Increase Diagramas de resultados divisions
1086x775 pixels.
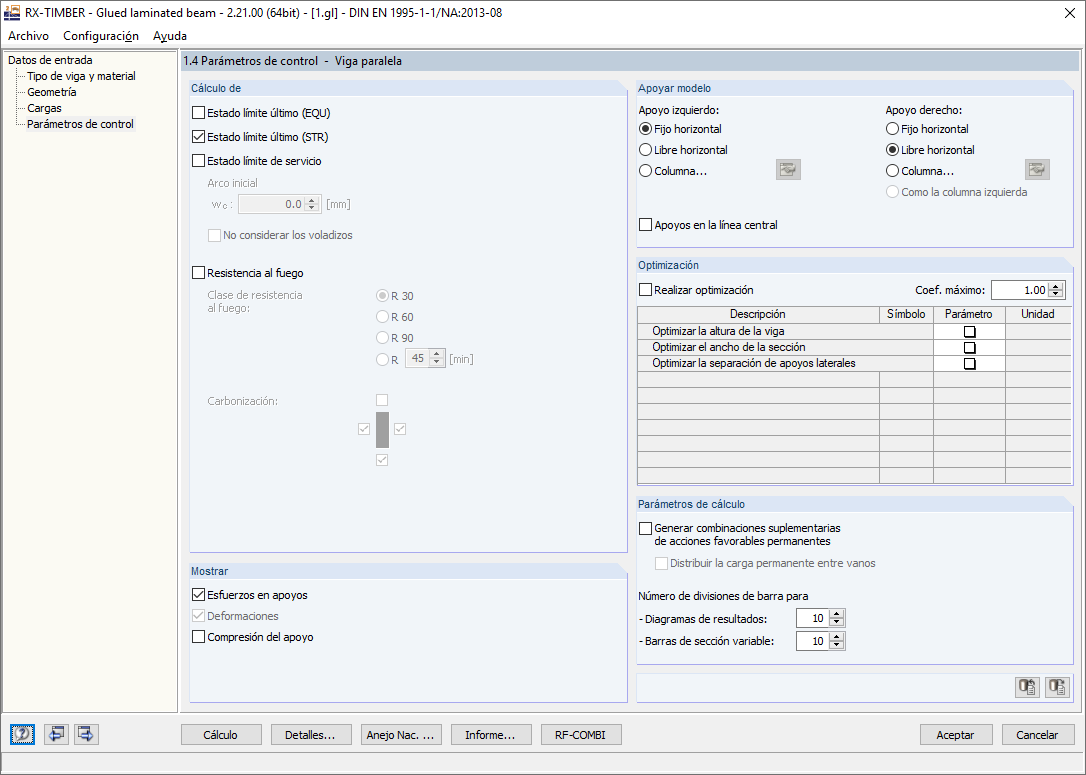coord(837,614)
